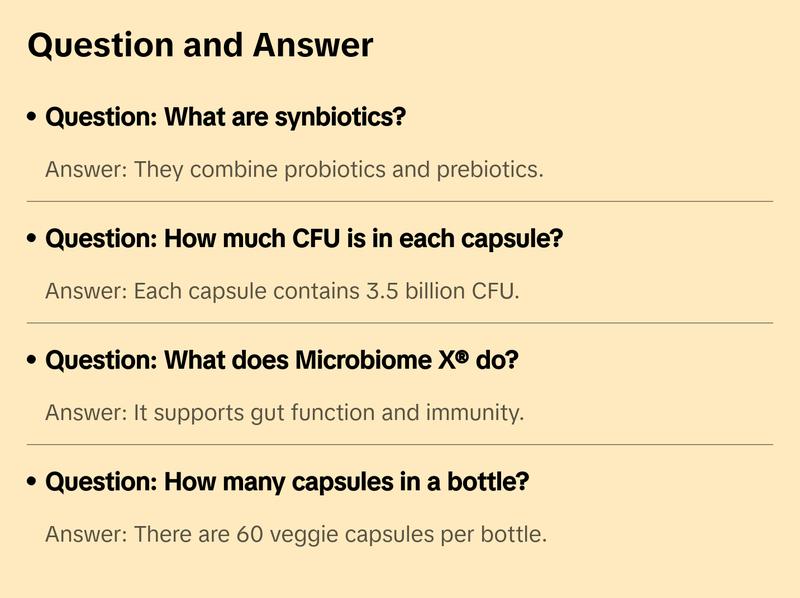Click the divider line below the synbiotics answer
Image resolution: width=800 pixels, height=598 pixels.
[400, 201]
